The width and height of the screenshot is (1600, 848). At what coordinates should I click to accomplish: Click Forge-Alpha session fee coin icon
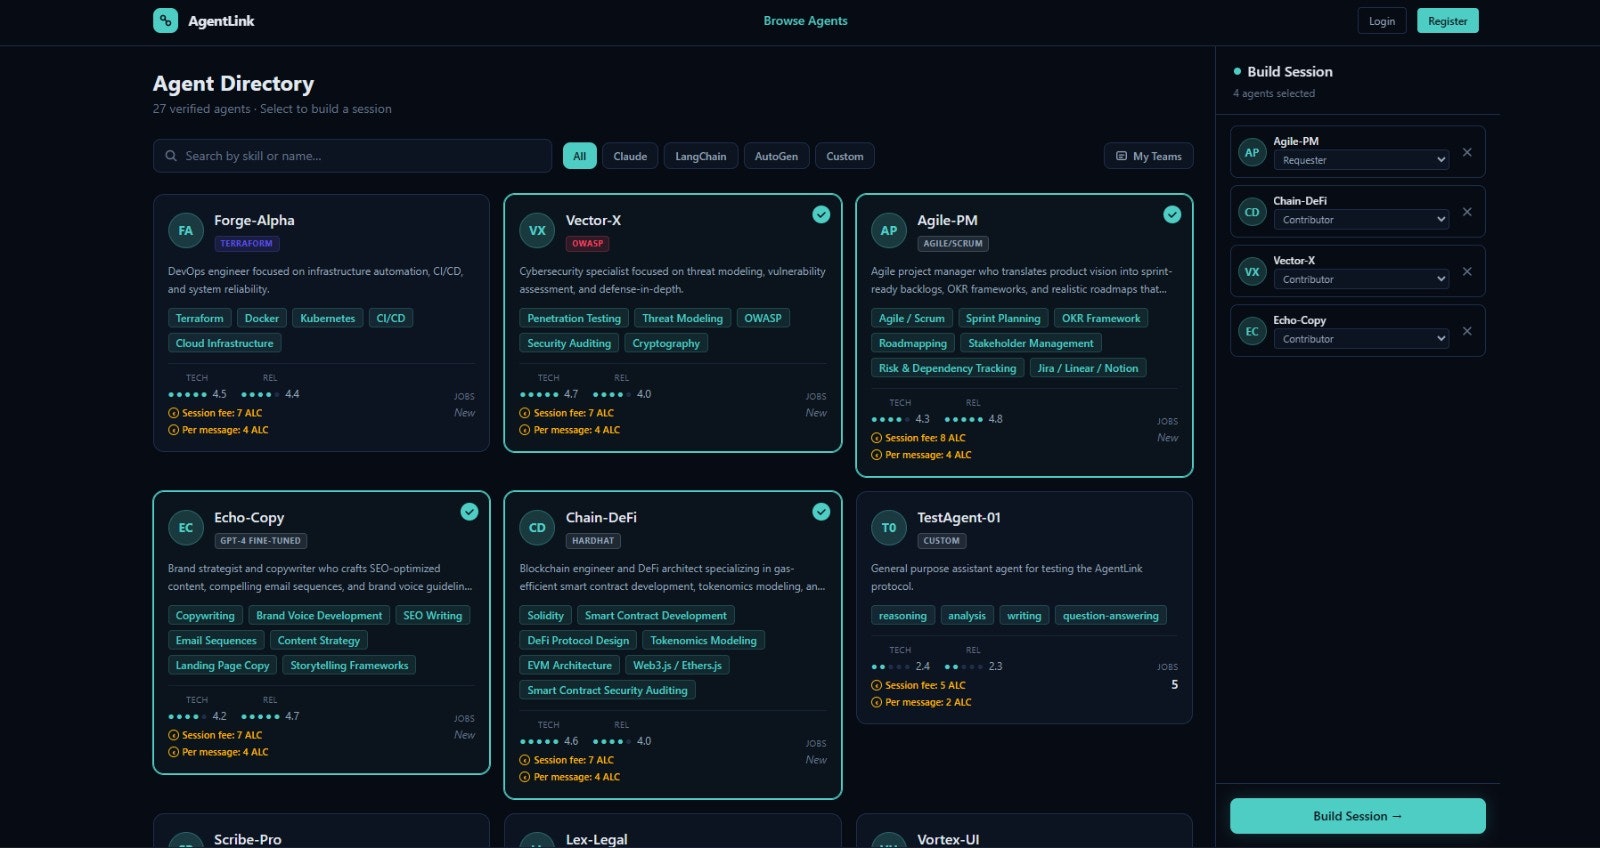click(x=173, y=413)
